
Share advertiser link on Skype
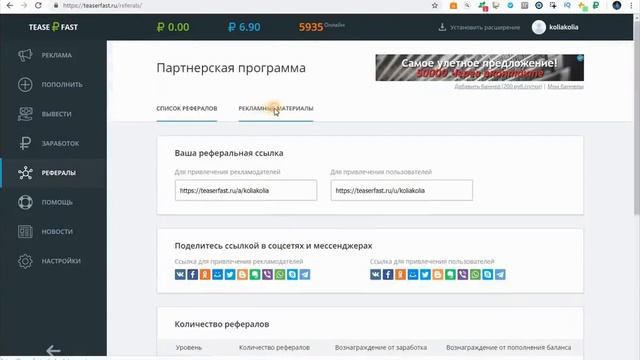292,274
